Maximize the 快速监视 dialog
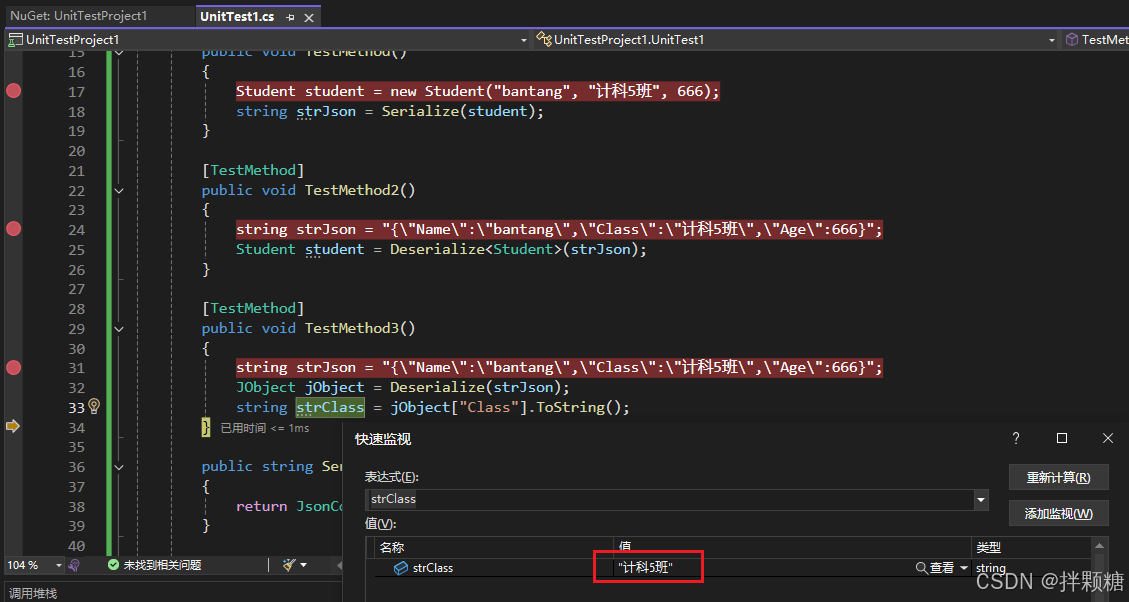 click(x=1061, y=438)
